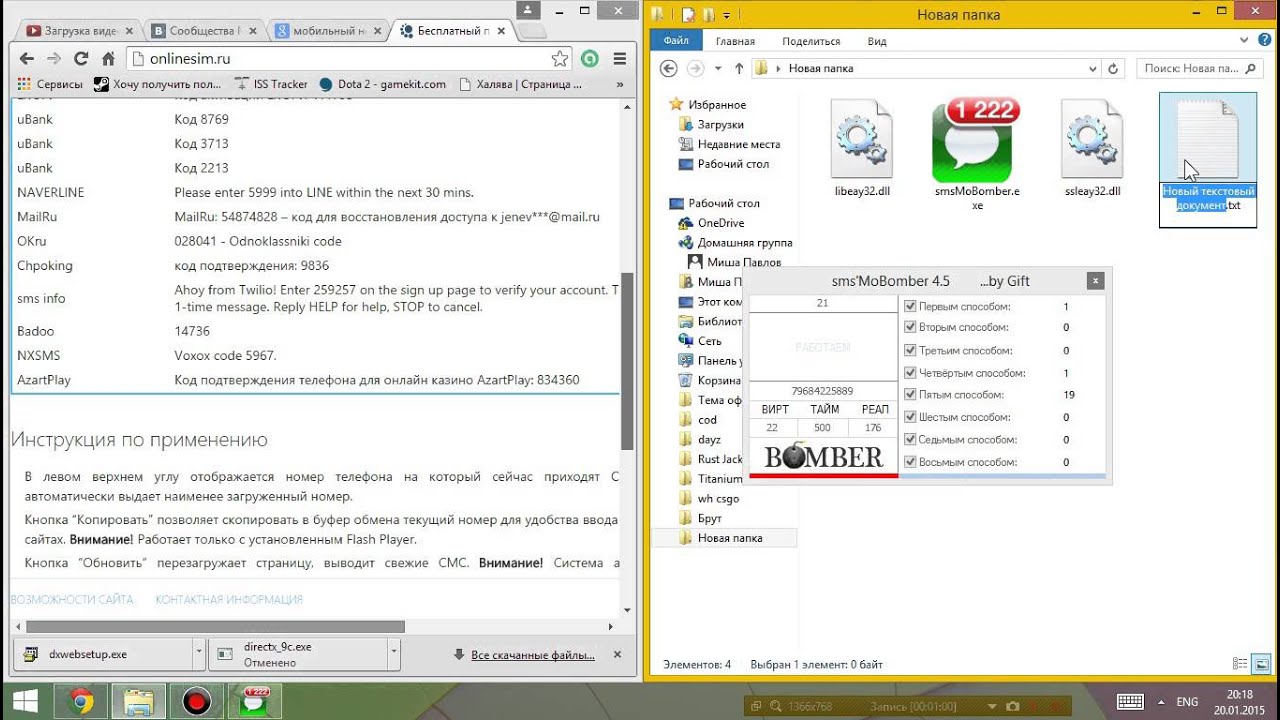This screenshot has height=720, width=1280.
Task: Switch Explorer to large icons view
Action: click(x=1261, y=664)
